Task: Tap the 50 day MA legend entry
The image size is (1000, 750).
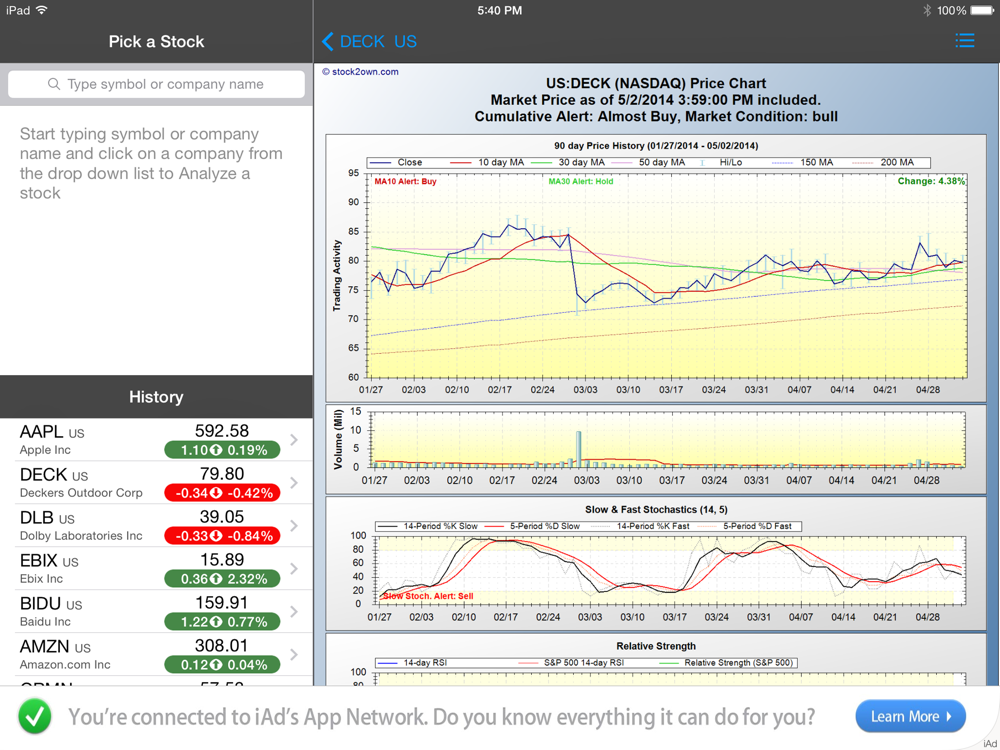Action: tap(648, 163)
